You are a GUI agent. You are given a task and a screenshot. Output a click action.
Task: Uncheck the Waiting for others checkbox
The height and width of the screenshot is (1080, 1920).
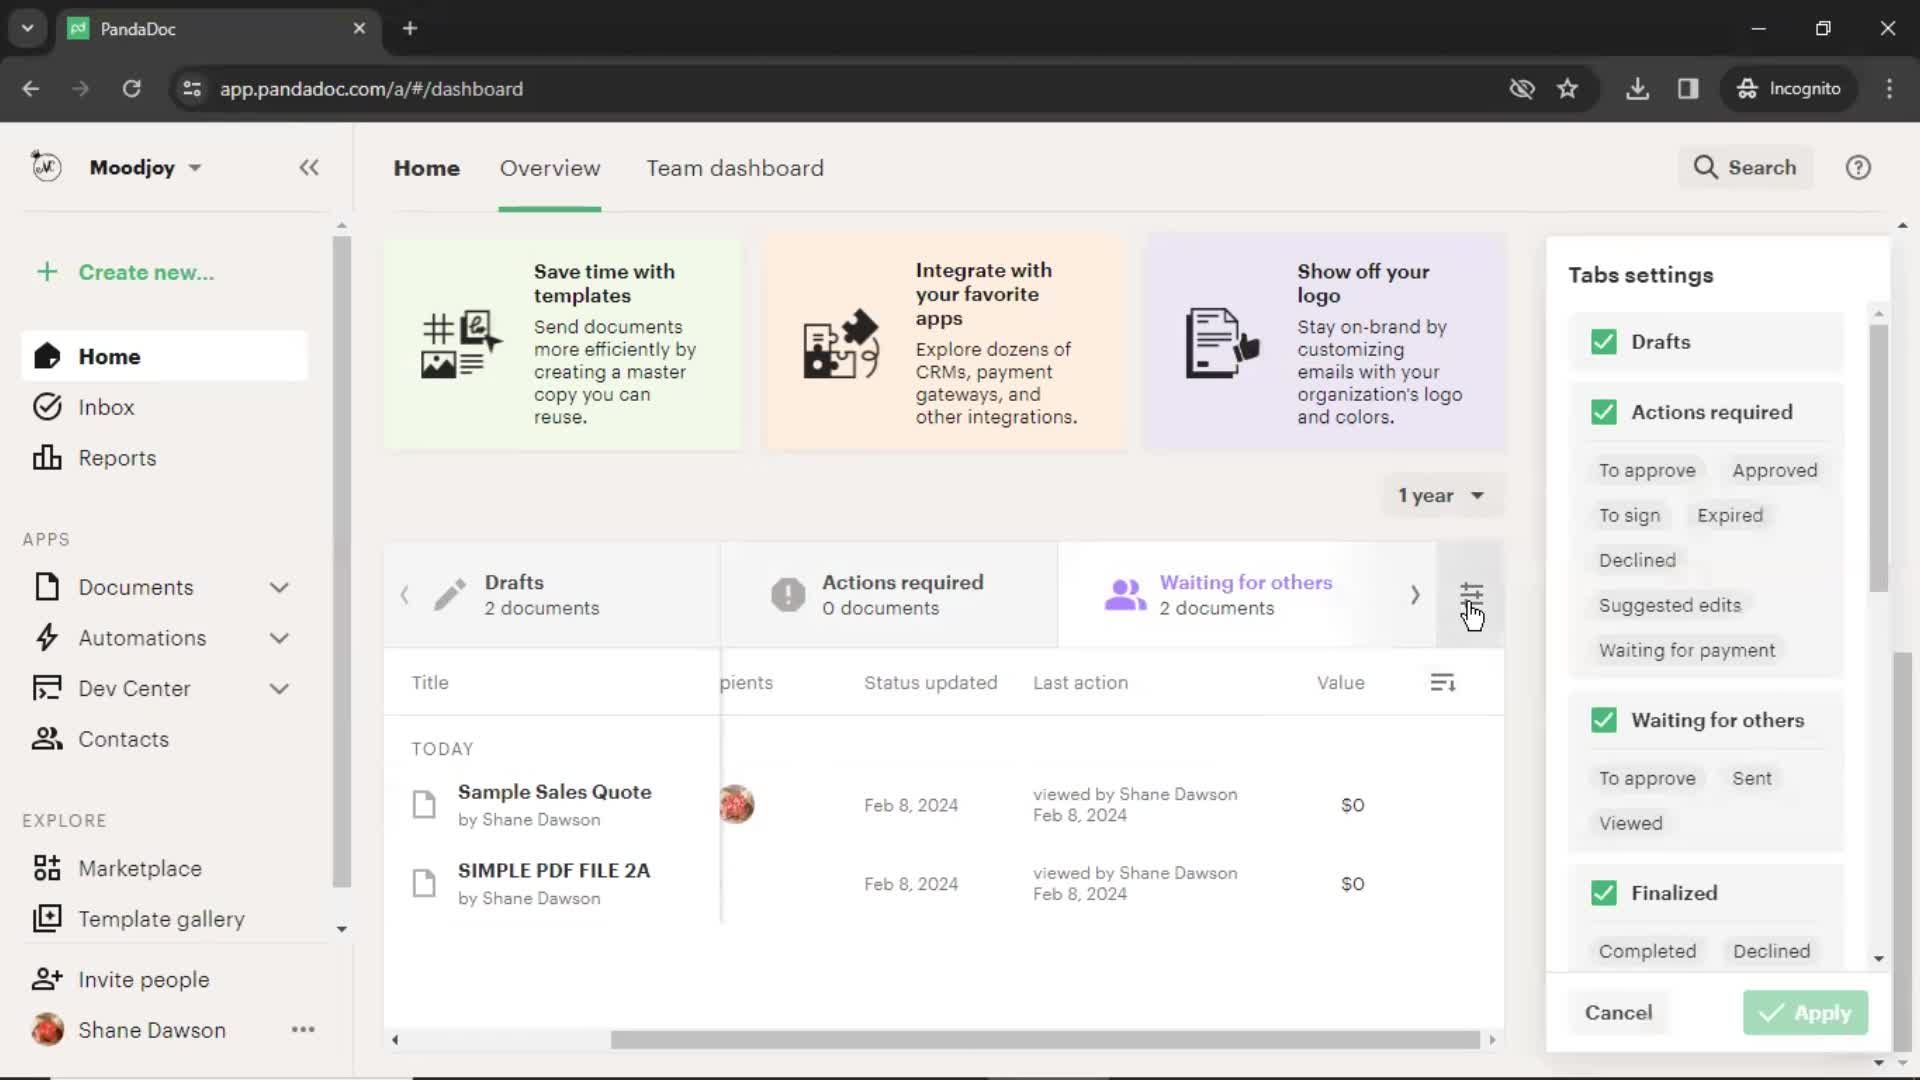1604,720
